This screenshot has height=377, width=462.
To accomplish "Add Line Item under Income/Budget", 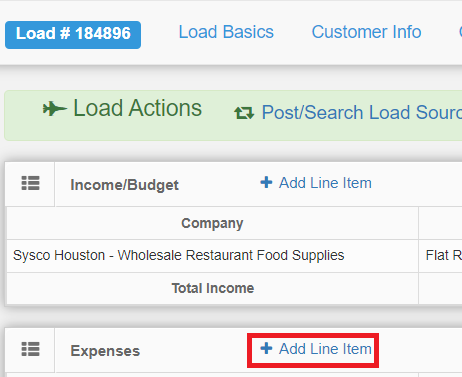I will tap(325, 183).
